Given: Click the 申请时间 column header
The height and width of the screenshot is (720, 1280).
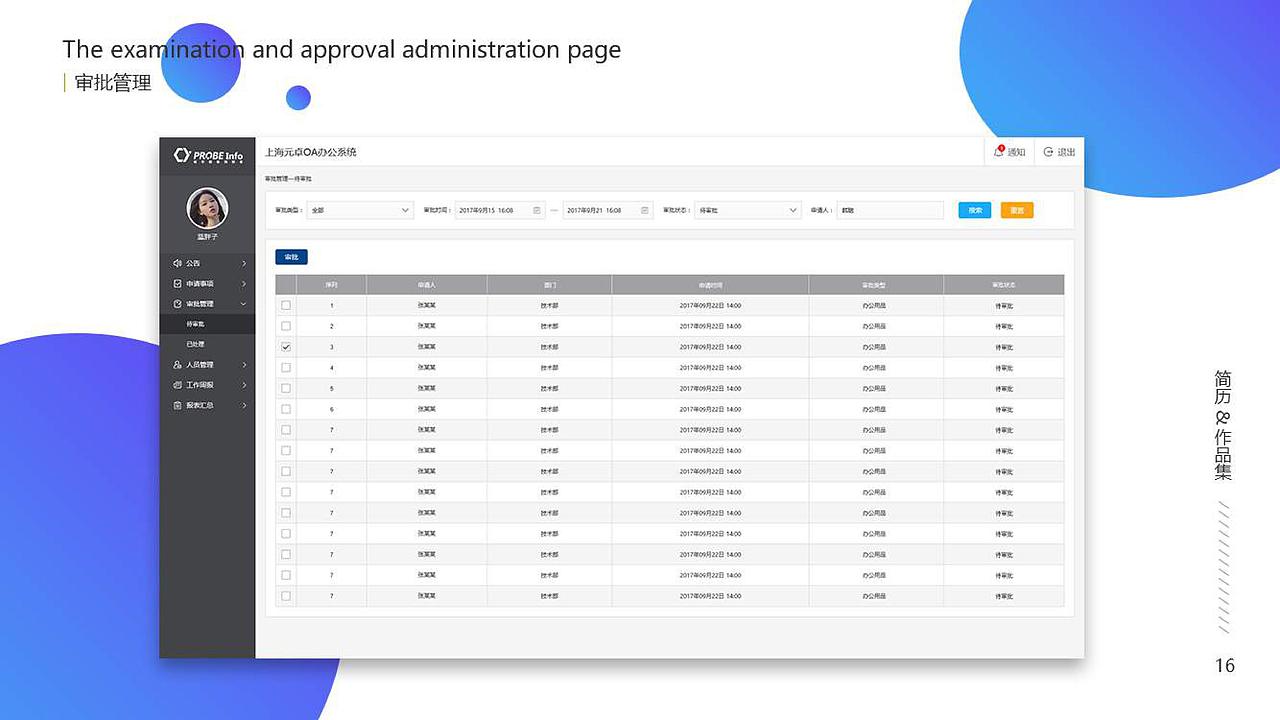Looking at the screenshot, I should coord(710,285).
